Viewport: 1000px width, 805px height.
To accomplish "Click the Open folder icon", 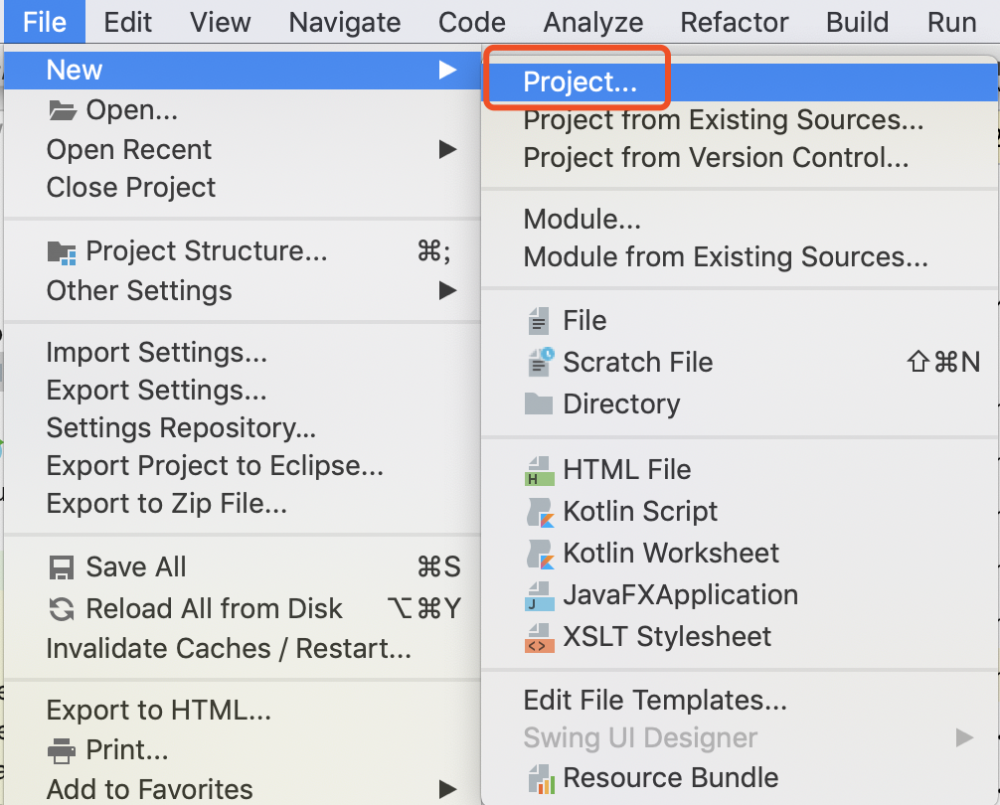I will click(62, 110).
